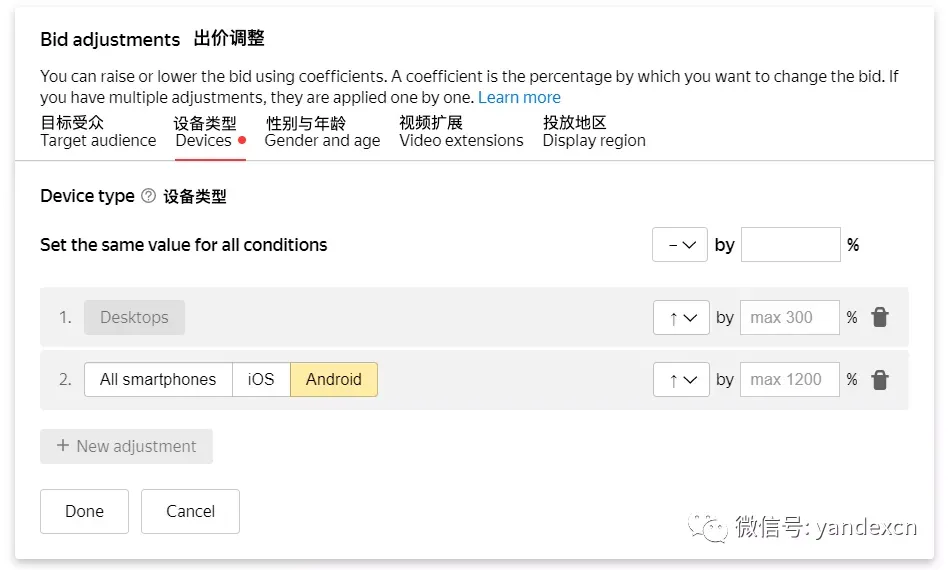Image resolution: width=948 pixels, height=570 pixels.
Task: Open the smartphones row direction dropdown
Action: click(x=681, y=380)
